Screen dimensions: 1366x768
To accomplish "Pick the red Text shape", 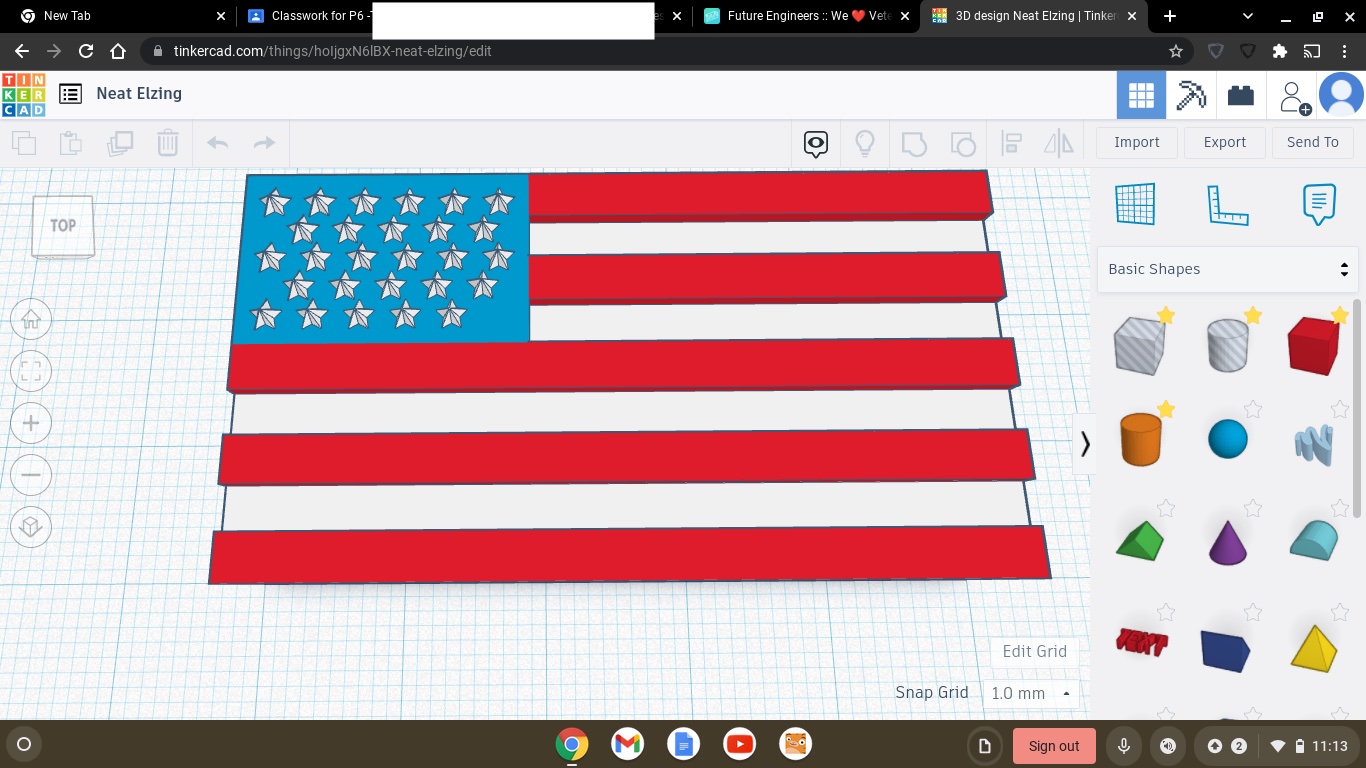I will [1141, 642].
